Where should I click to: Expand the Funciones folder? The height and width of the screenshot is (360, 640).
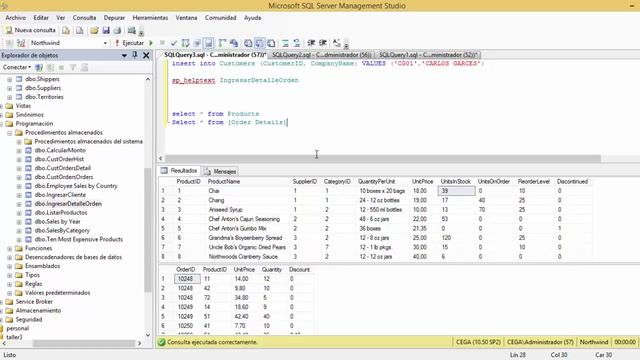pos(9,249)
